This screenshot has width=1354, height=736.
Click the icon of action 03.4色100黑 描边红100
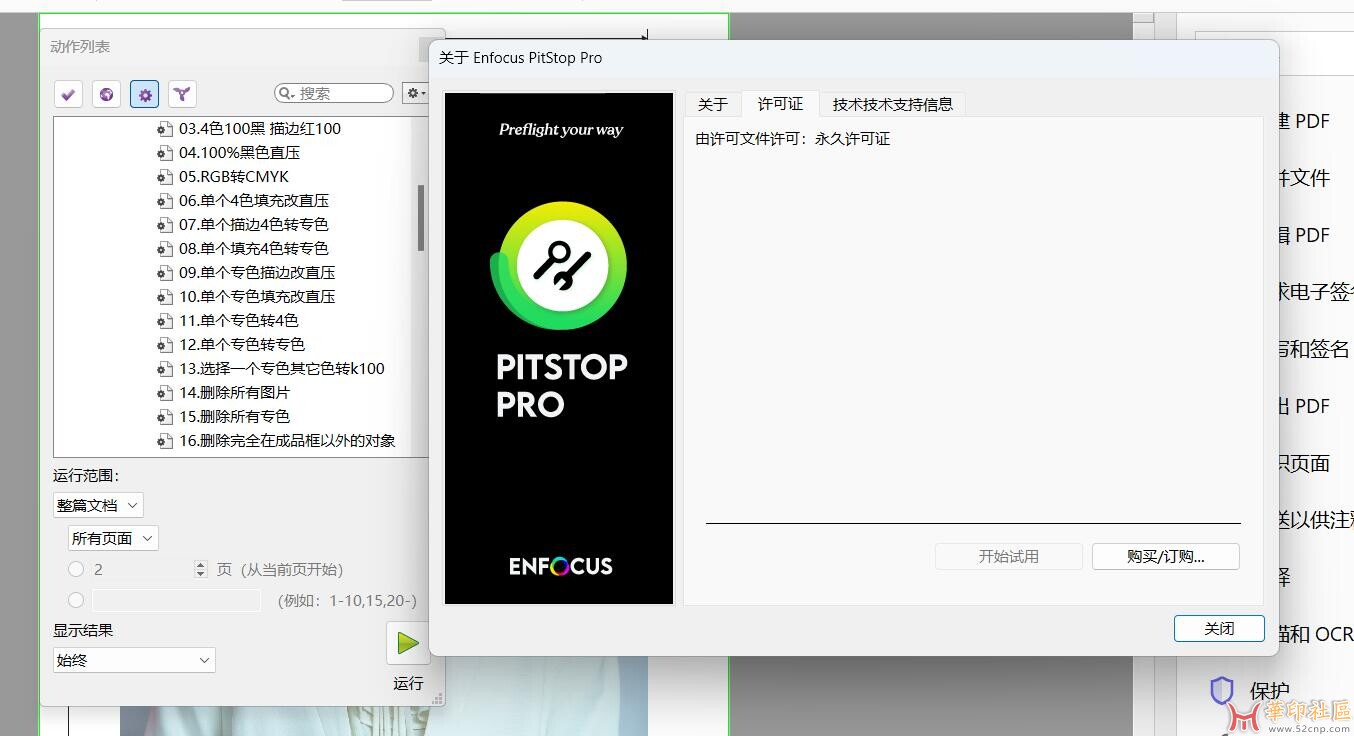point(165,129)
